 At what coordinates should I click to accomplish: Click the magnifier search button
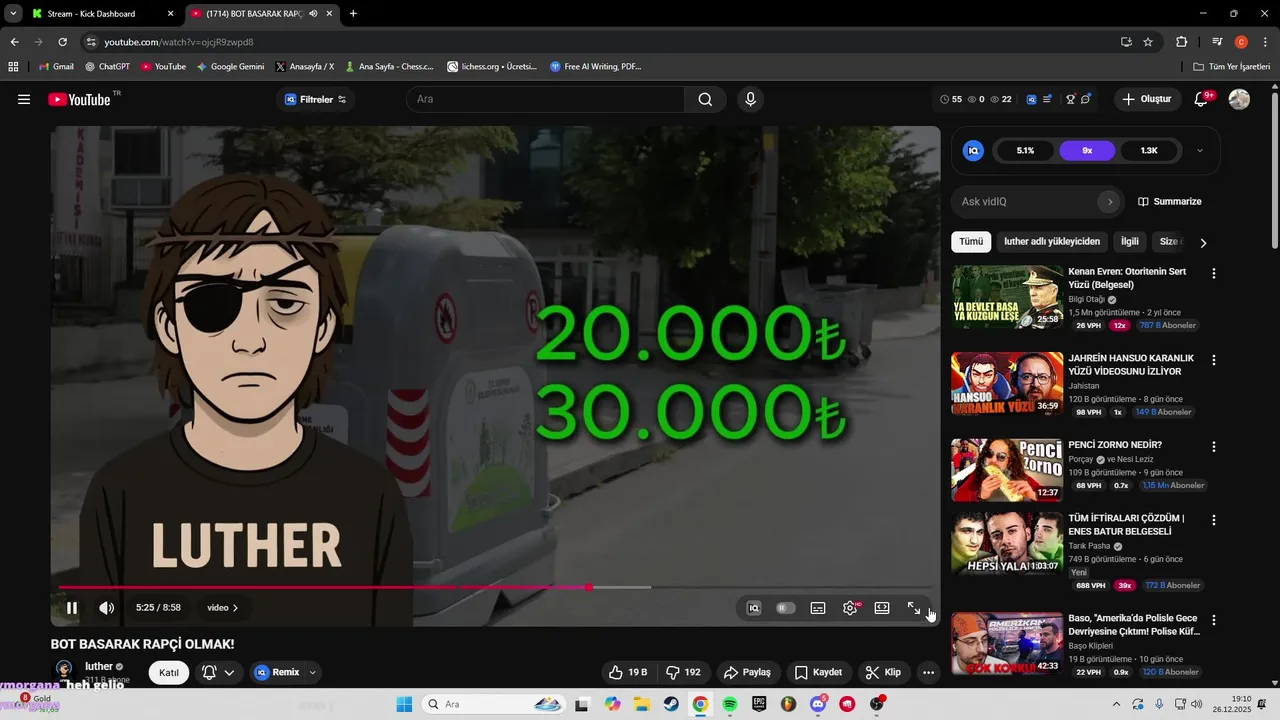[705, 99]
